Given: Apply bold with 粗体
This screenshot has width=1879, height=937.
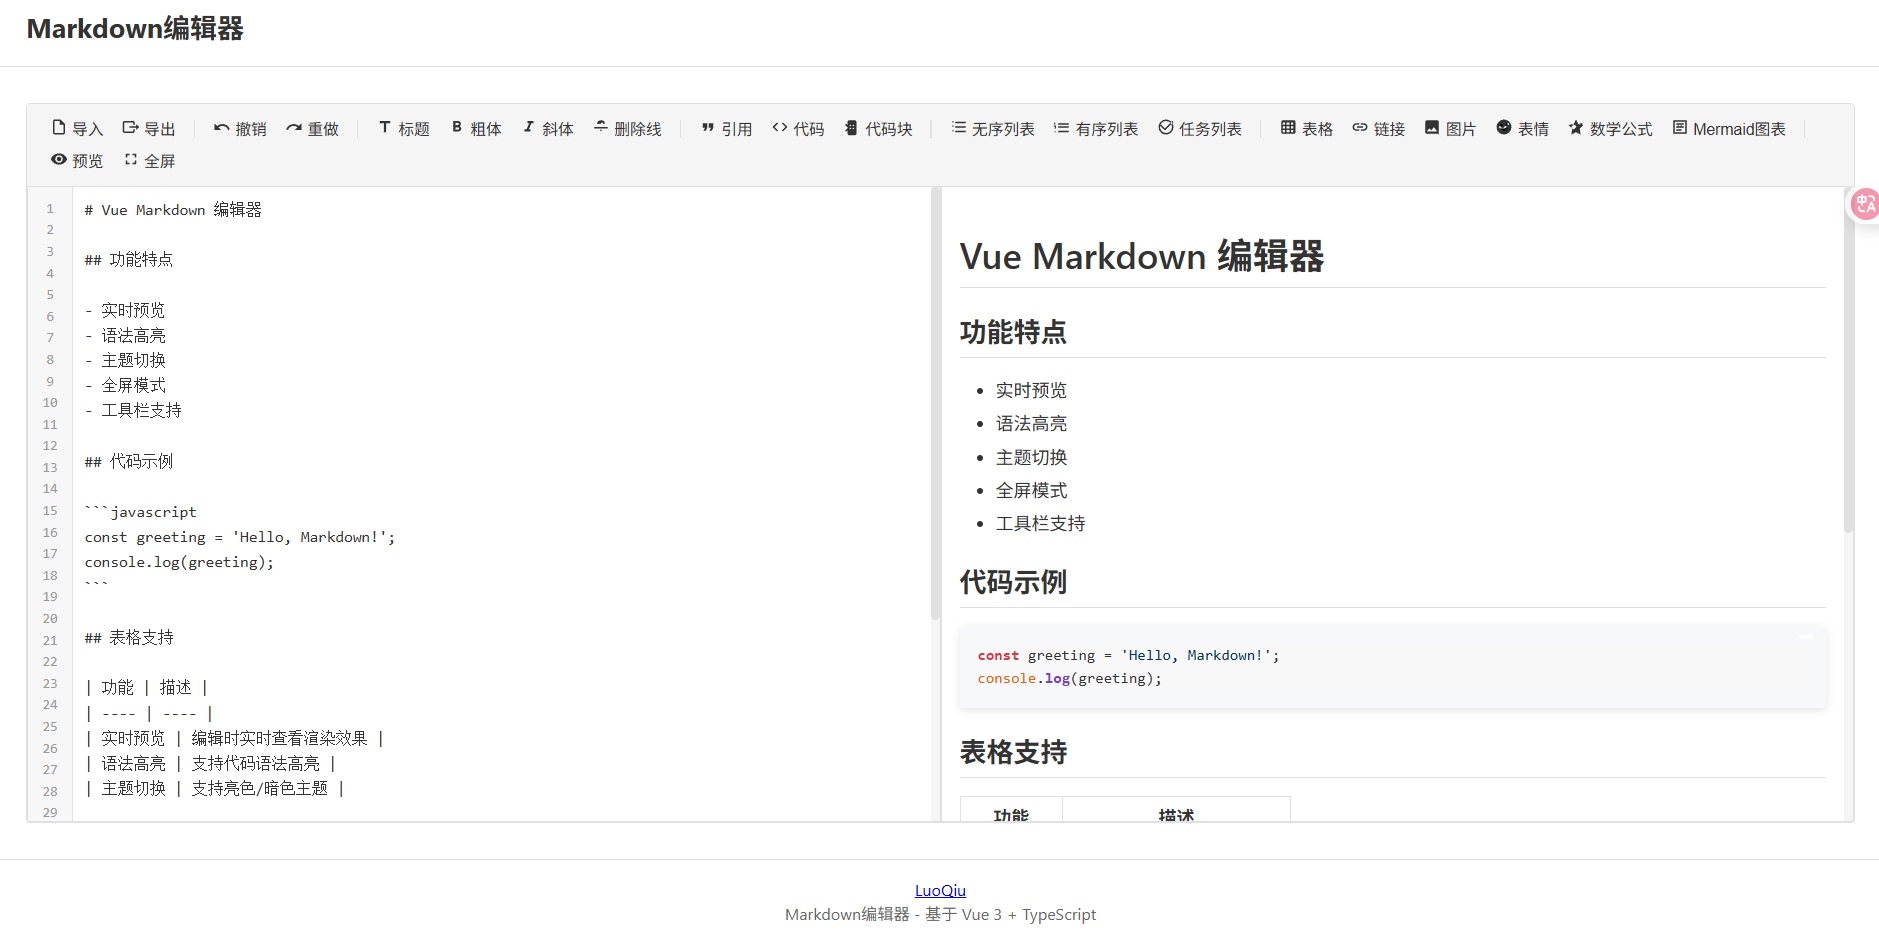Looking at the screenshot, I should click(x=476, y=129).
